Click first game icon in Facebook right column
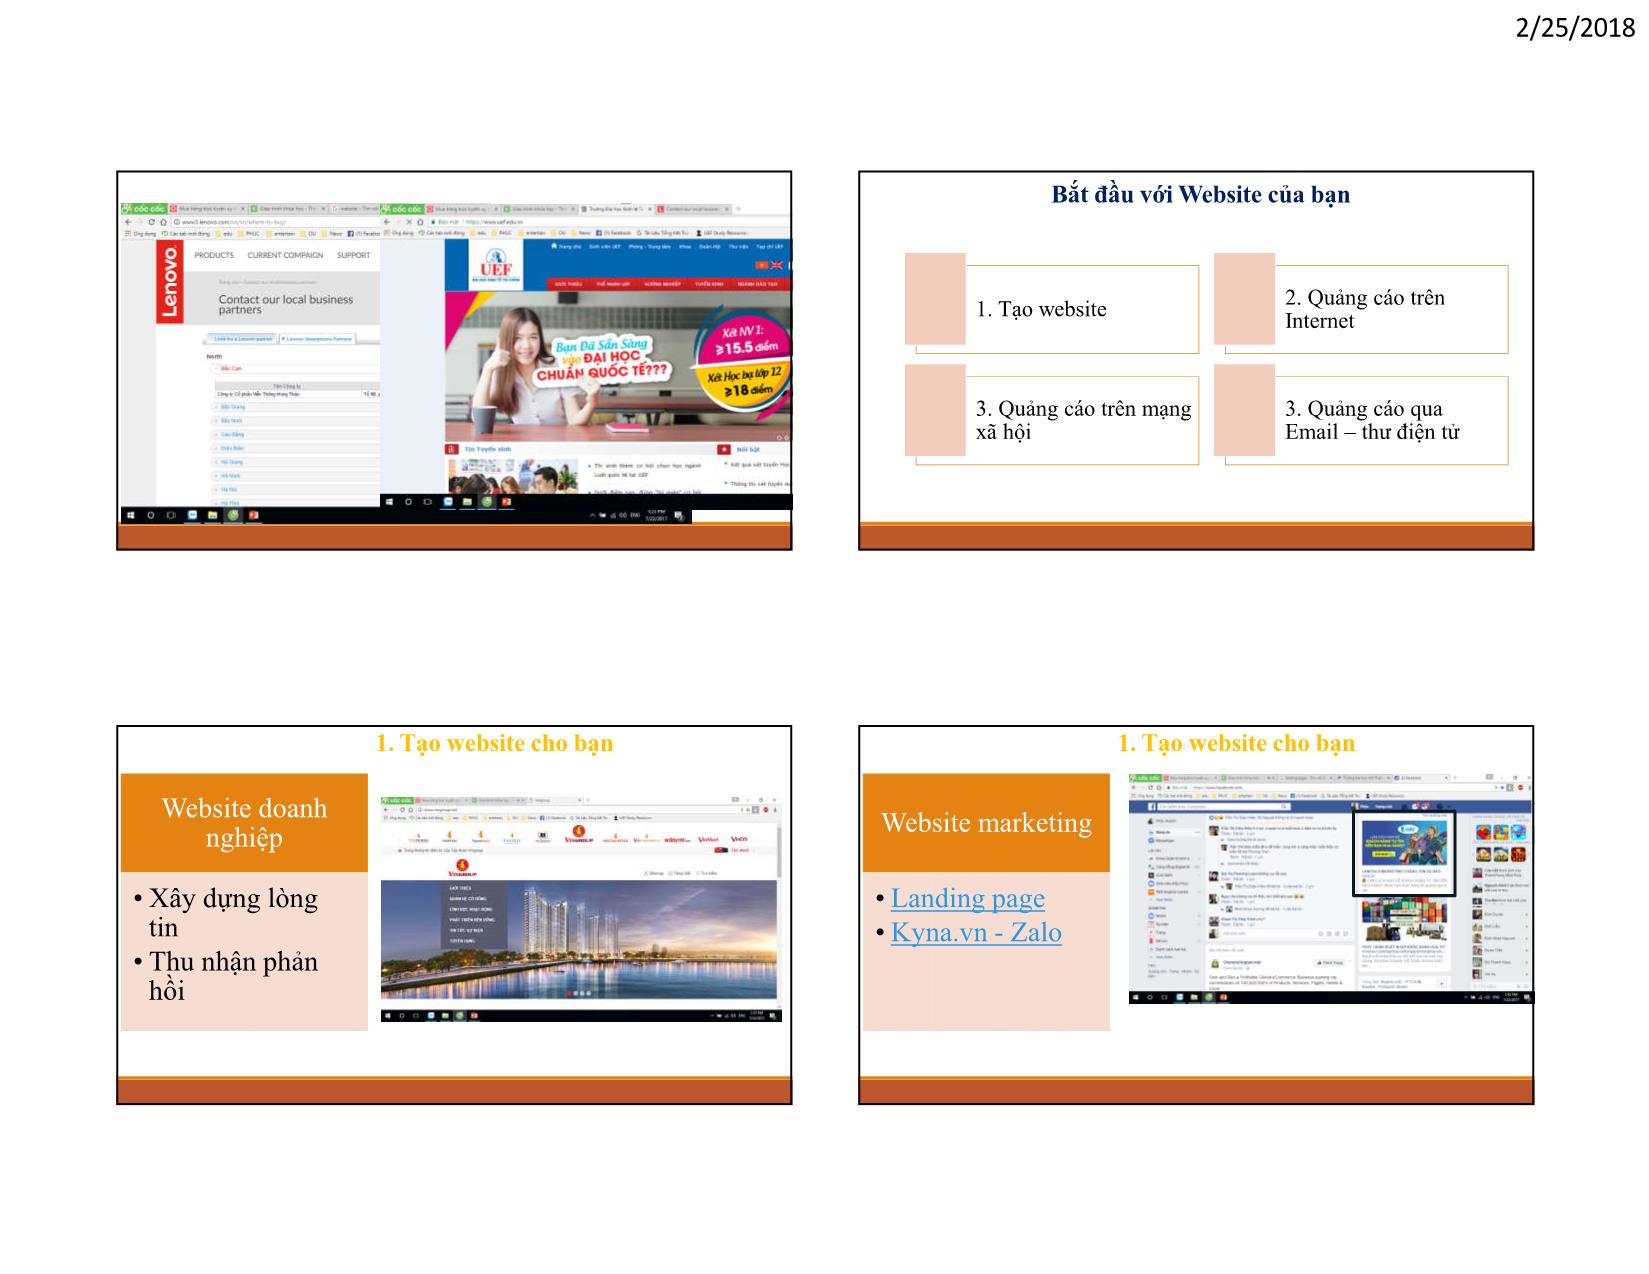The width and height of the screenshot is (1649, 1274). click(1483, 832)
